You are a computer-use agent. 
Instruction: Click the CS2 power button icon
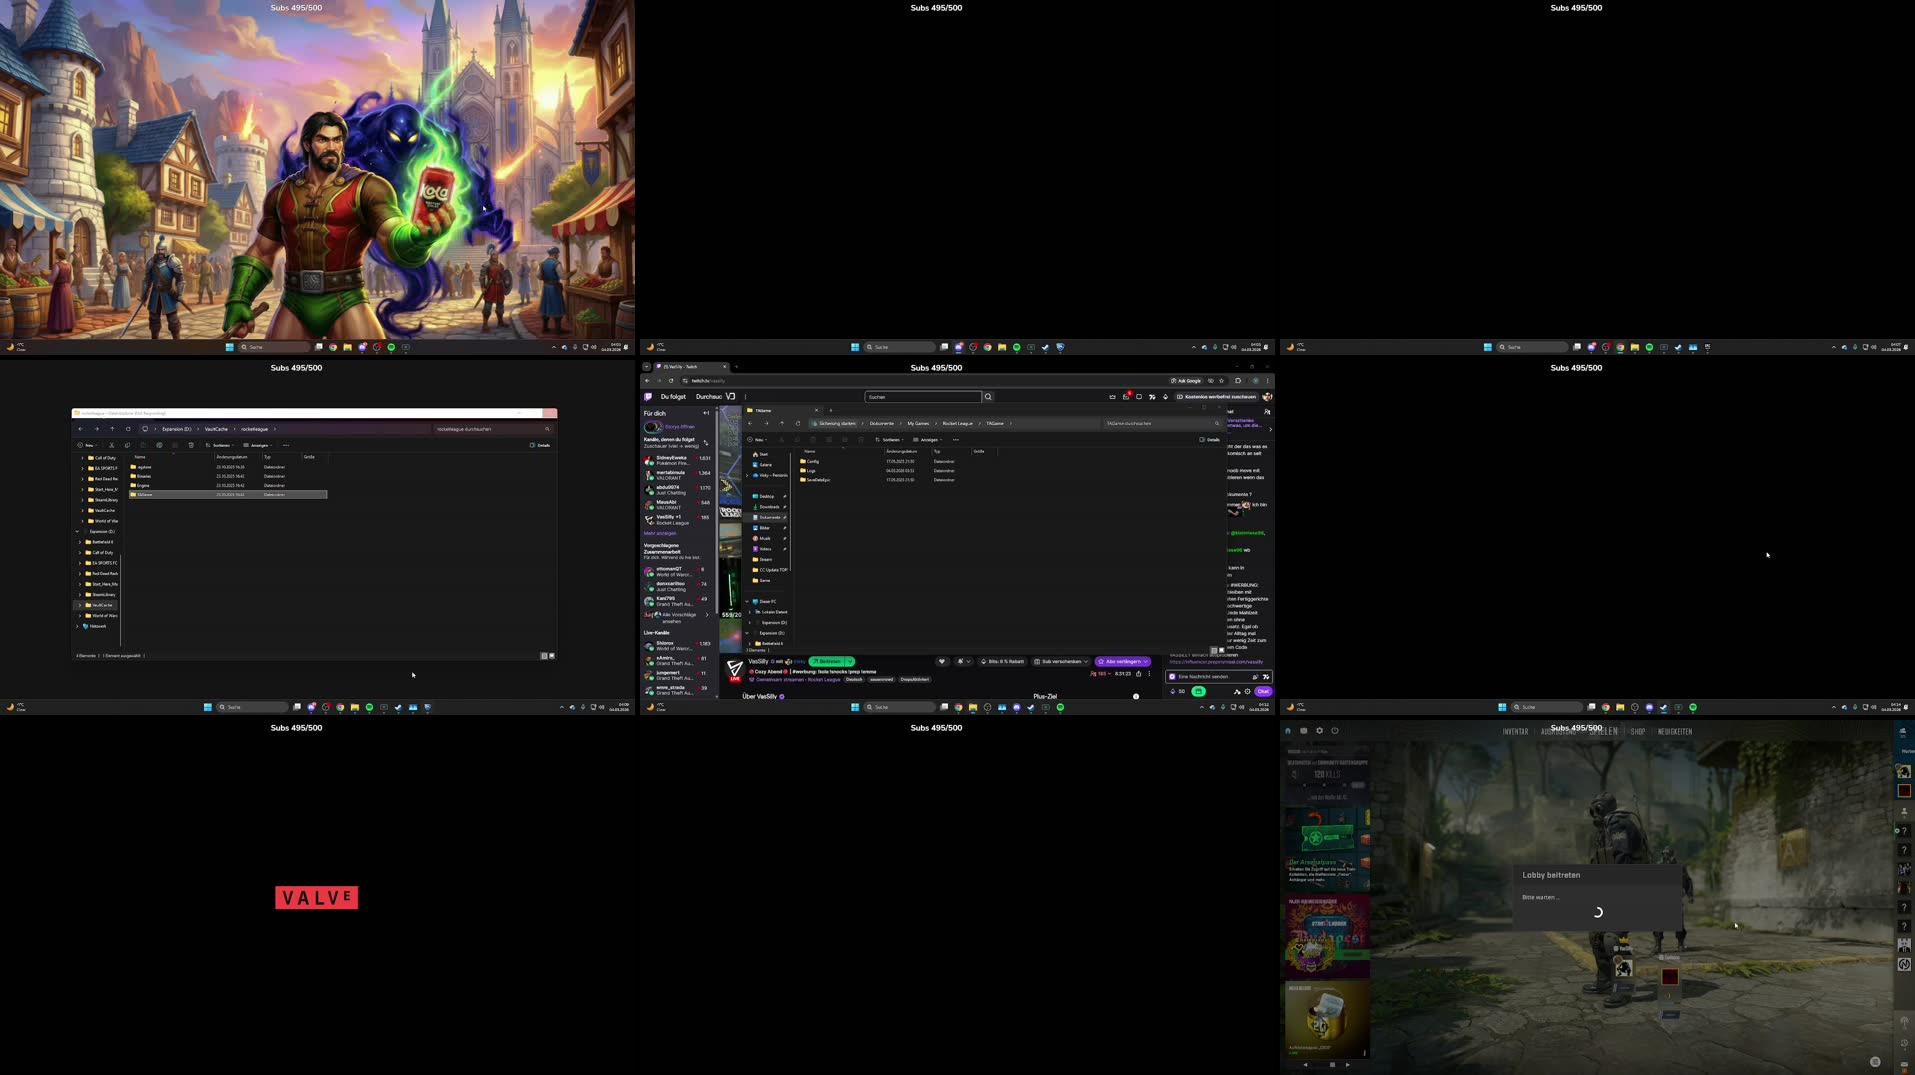coord(1334,730)
